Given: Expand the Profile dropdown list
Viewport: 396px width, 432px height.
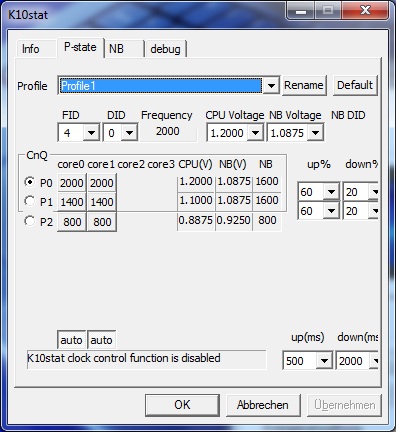Looking at the screenshot, I should click(x=271, y=86).
